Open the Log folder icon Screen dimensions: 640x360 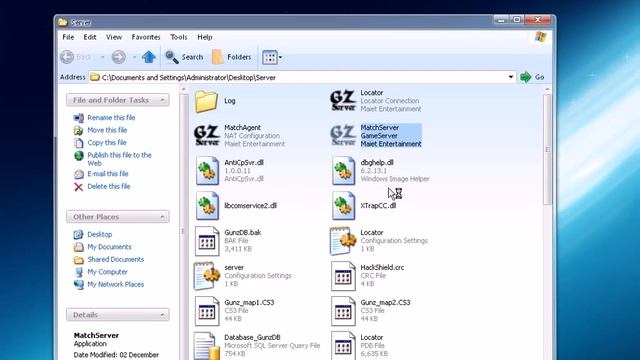206,101
